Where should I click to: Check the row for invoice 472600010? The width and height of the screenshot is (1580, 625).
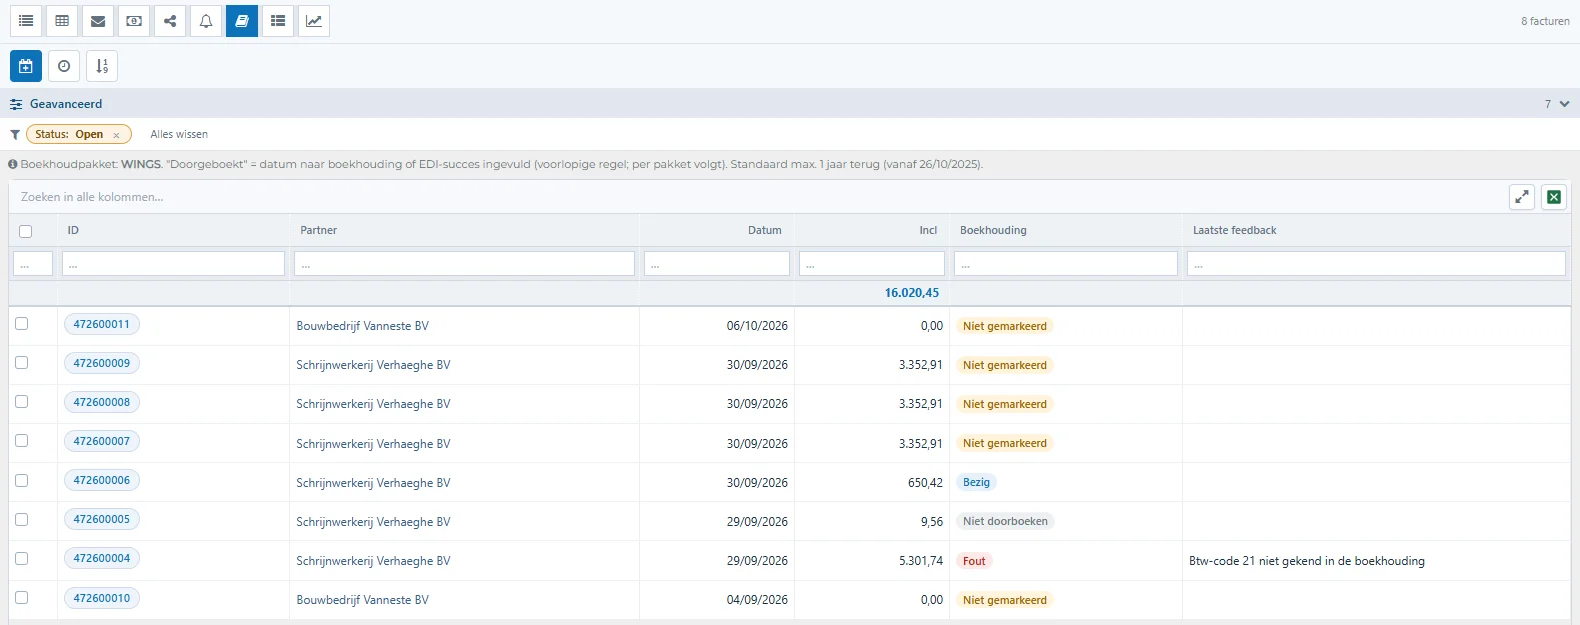pos(22,598)
